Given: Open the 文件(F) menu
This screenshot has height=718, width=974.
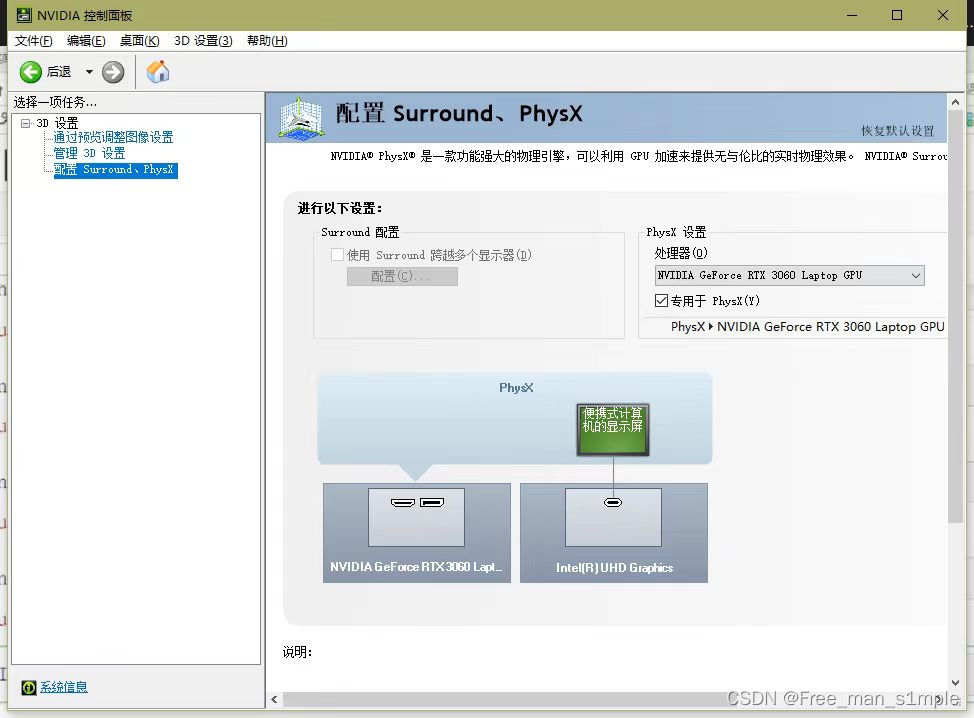Looking at the screenshot, I should pos(34,41).
